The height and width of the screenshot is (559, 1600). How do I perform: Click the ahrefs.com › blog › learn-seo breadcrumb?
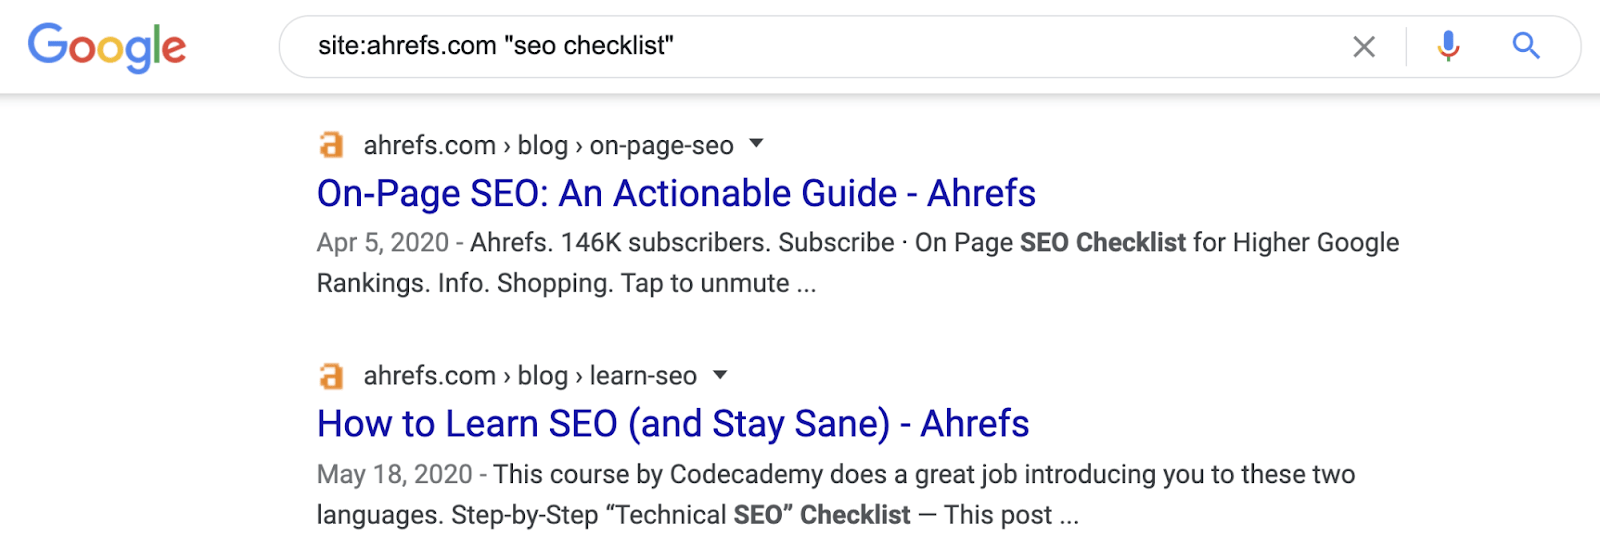coord(530,376)
